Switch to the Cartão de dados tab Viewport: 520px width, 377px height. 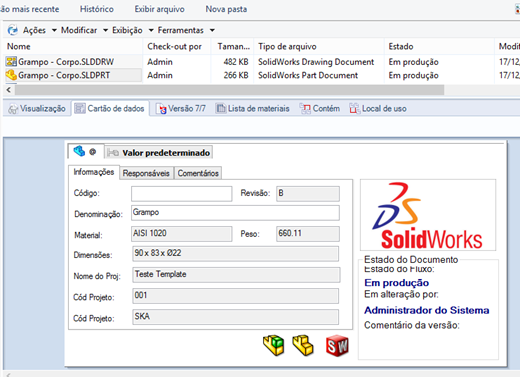click(110, 109)
